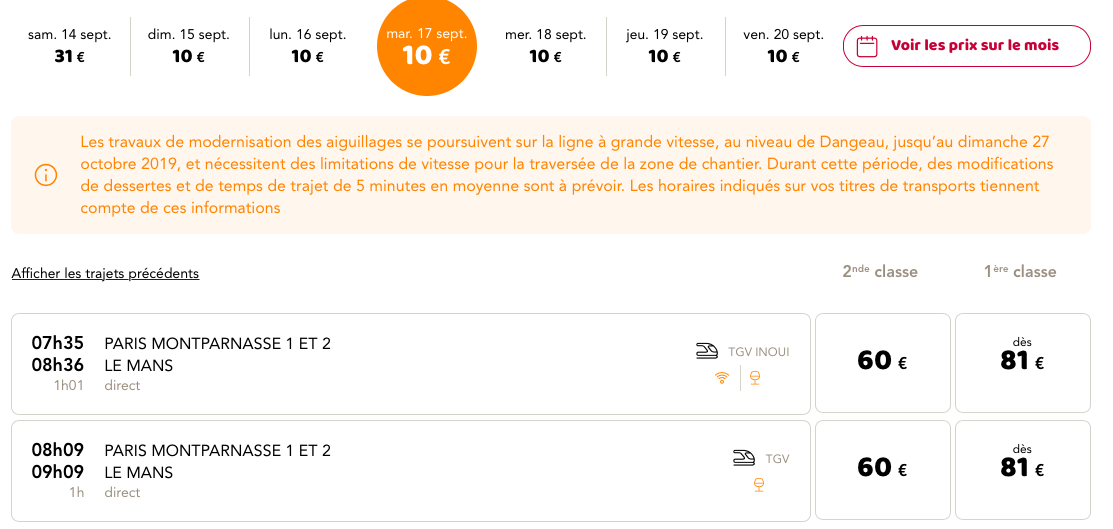Choose 60 € second class for 07h35 train

(882, 363)
